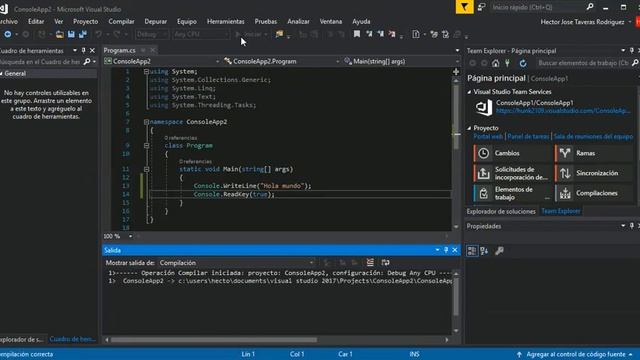
Task: Open the Ayuda menu
Action: point(361,21)
